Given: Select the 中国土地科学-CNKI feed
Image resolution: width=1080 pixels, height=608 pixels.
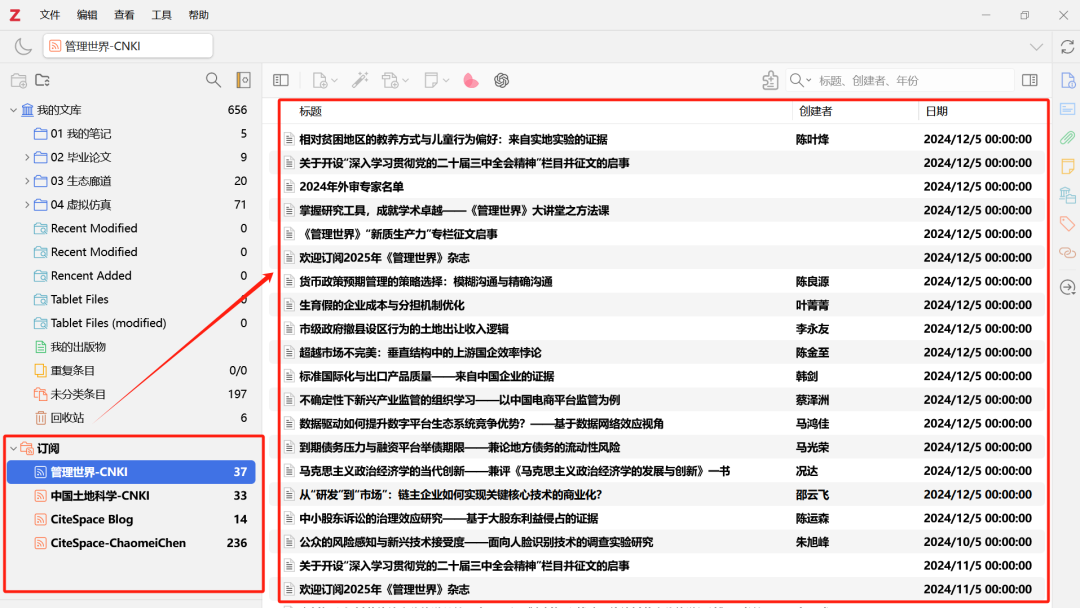Looking at the screenshot, I should pos(100,495).
